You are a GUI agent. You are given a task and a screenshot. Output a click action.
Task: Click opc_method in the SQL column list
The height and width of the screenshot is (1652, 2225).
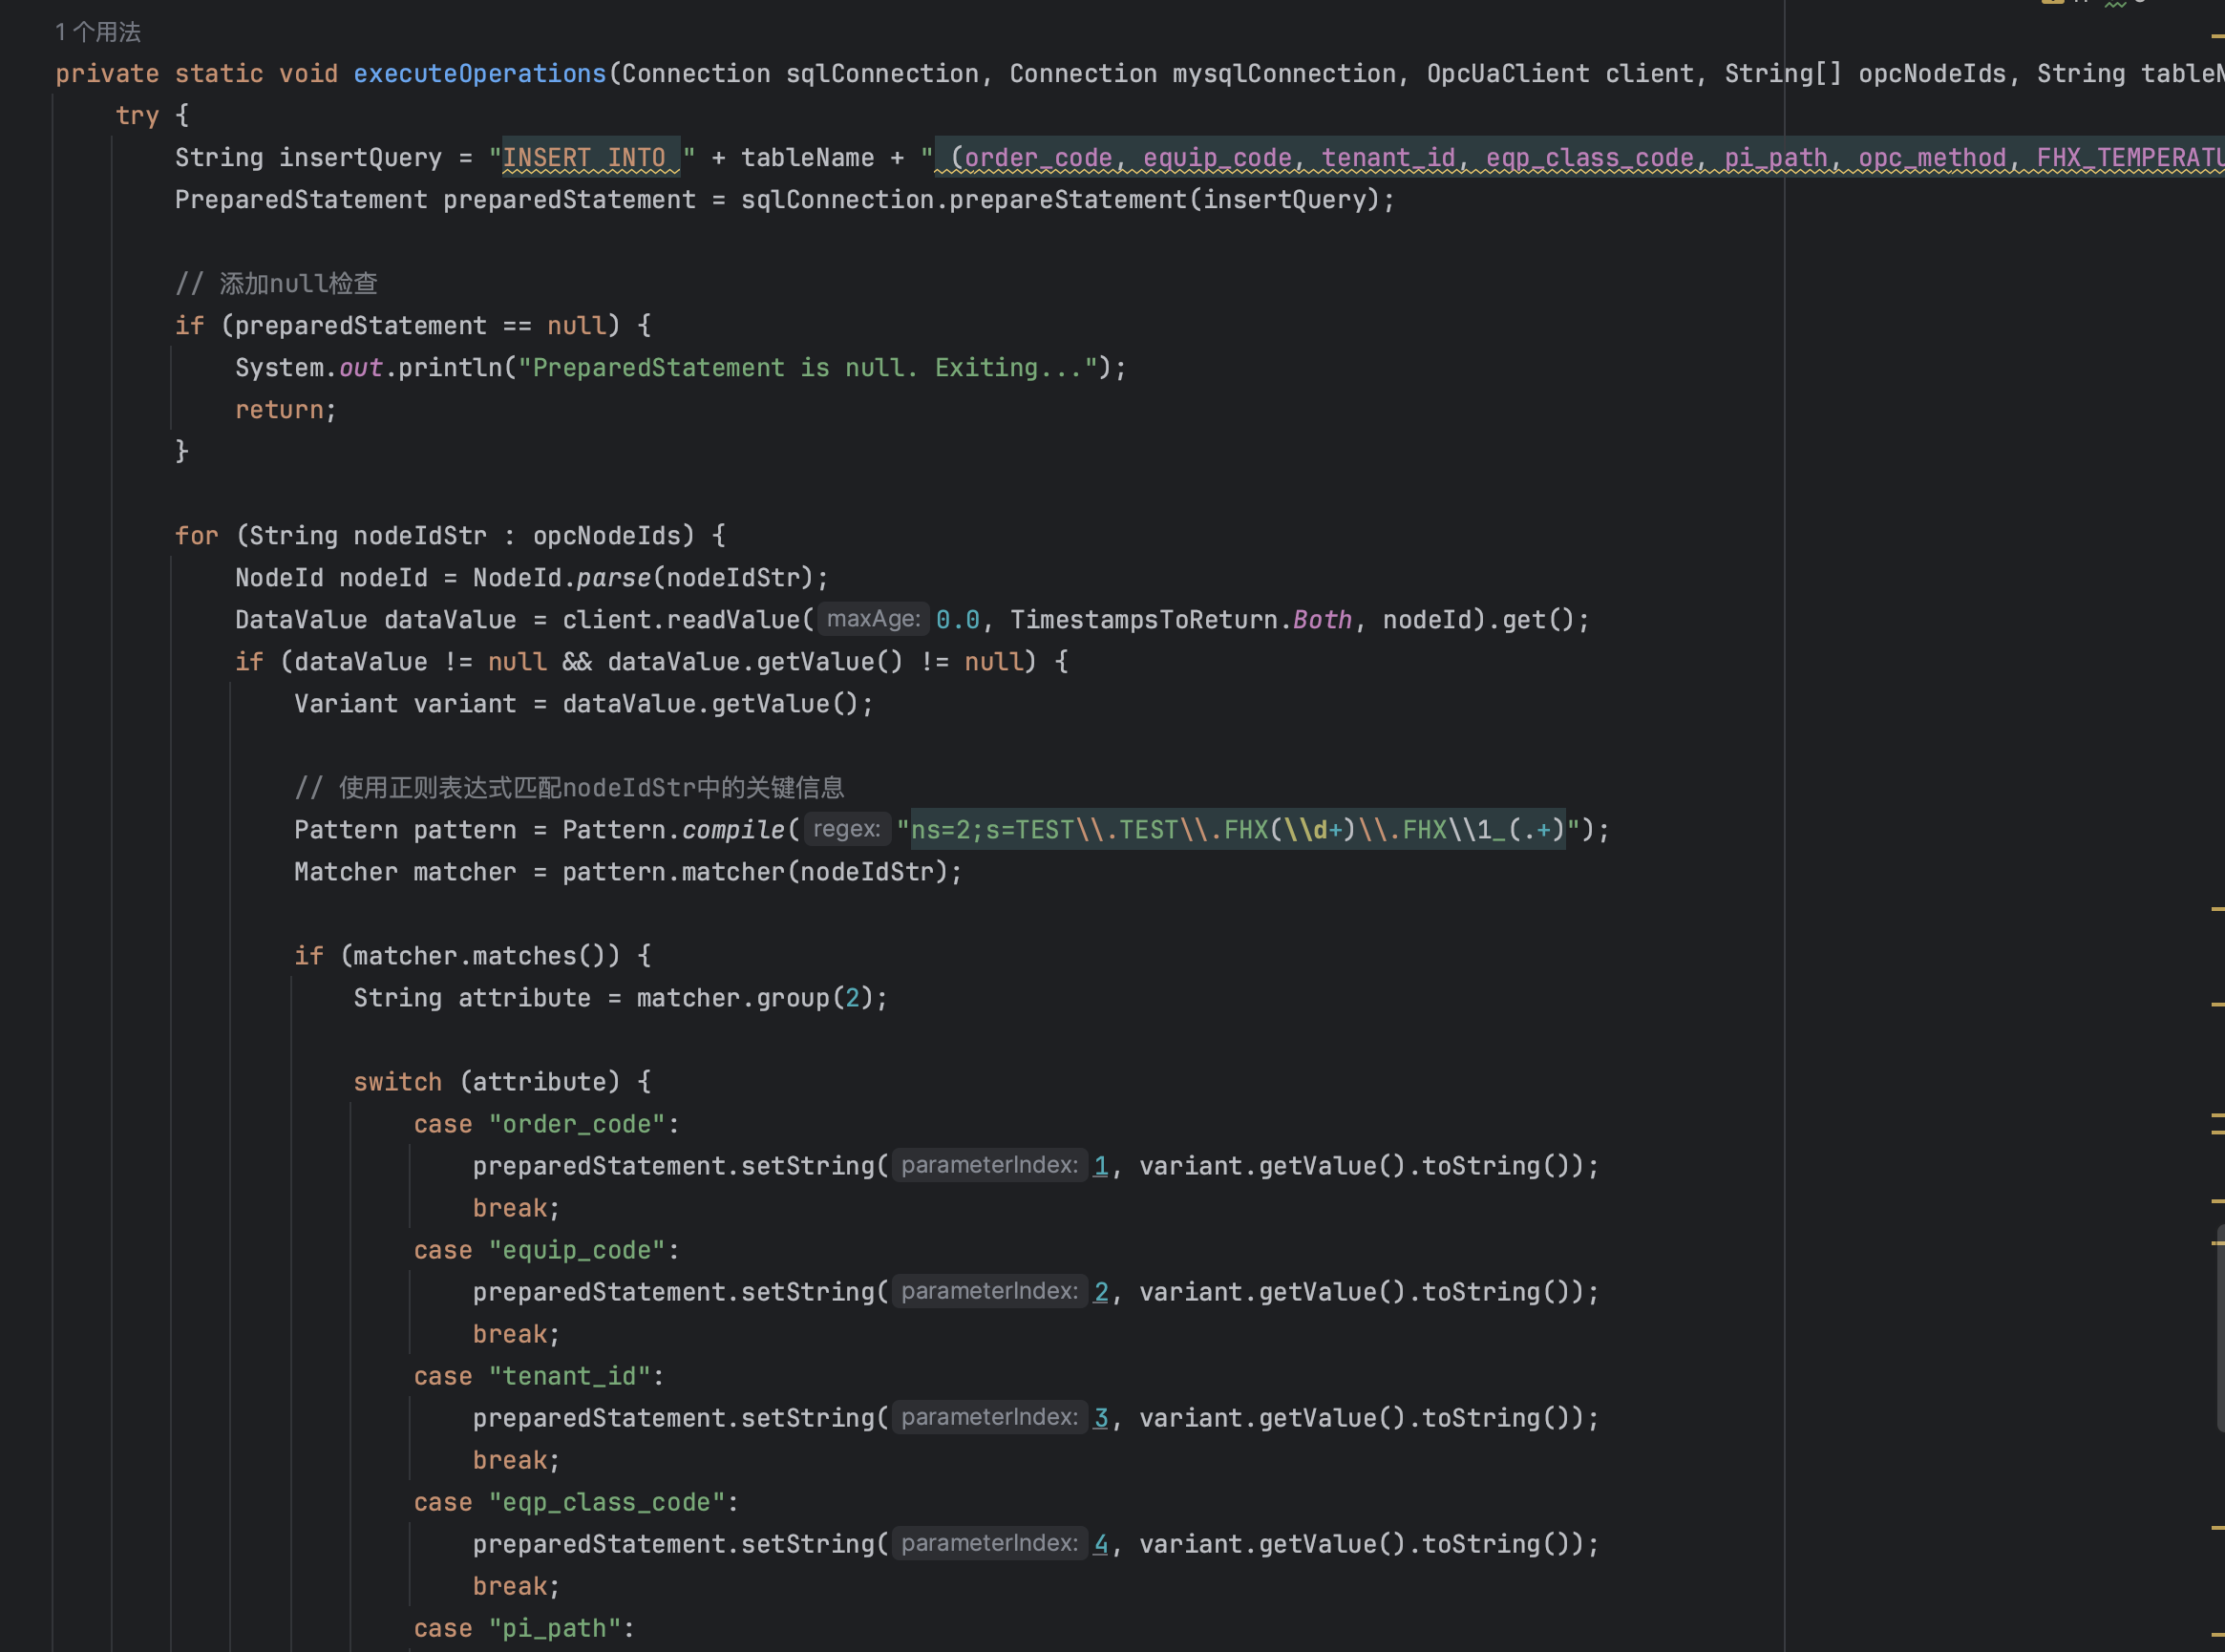1932,158
